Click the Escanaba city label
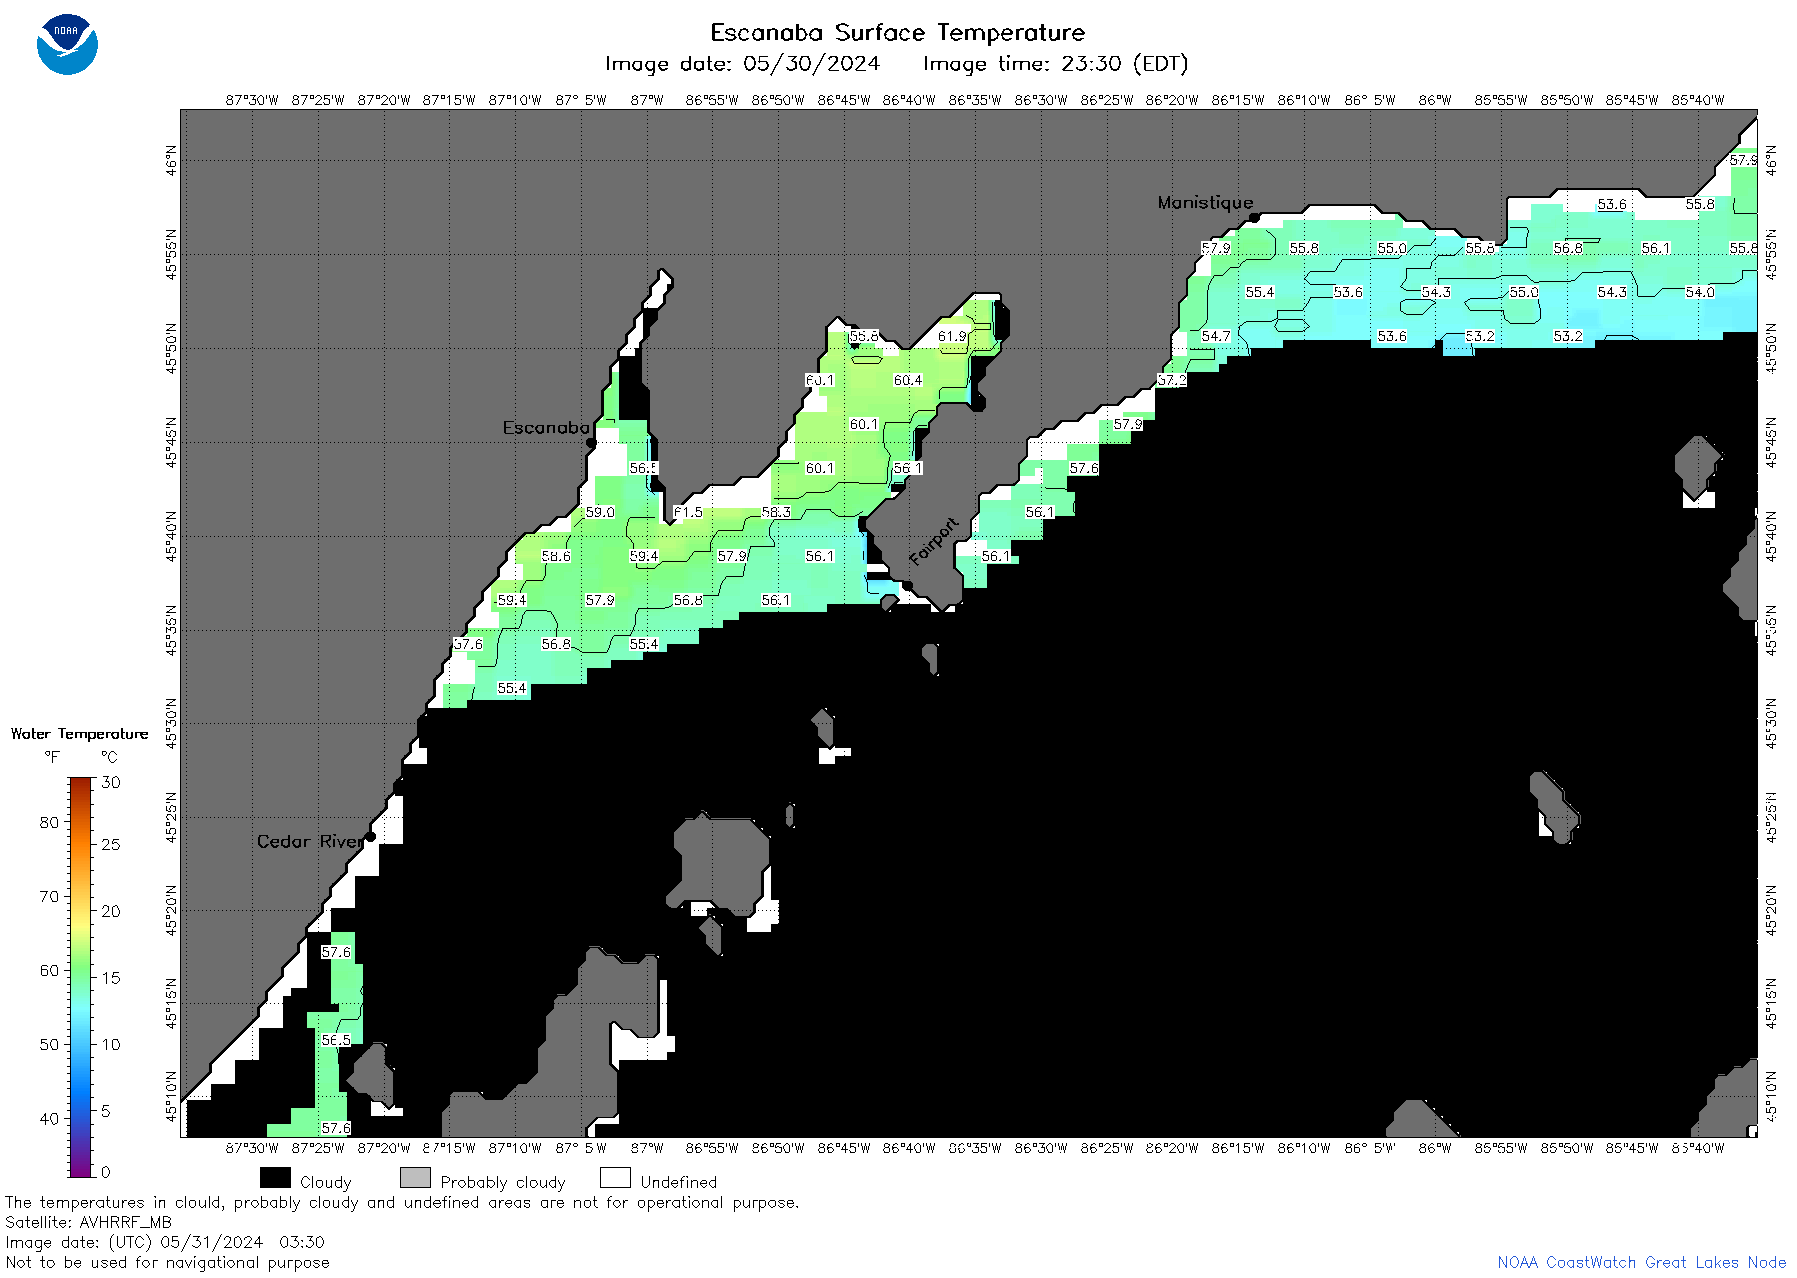 (546, 427)
